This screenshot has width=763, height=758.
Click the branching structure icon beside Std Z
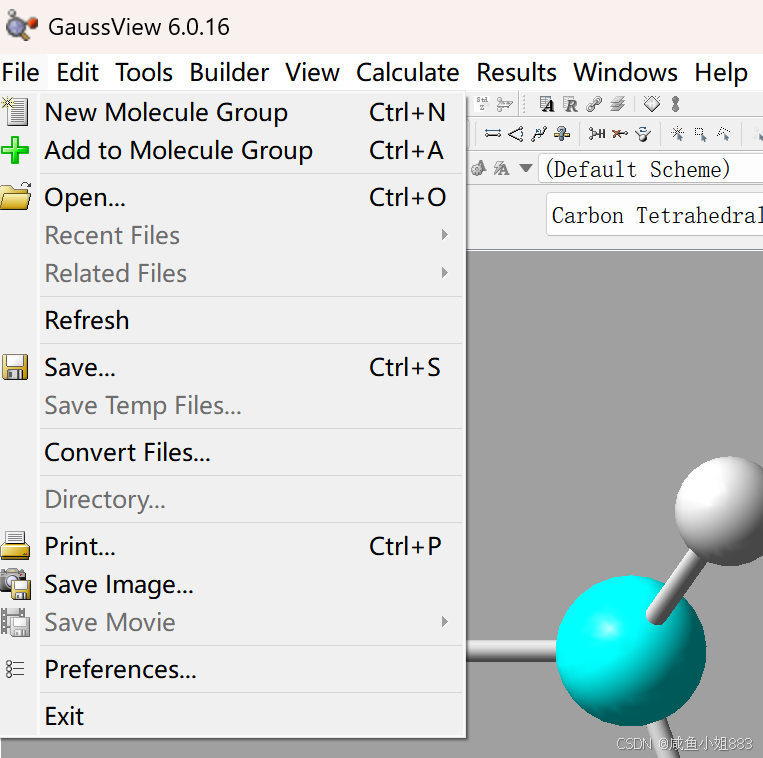(505, 104)
